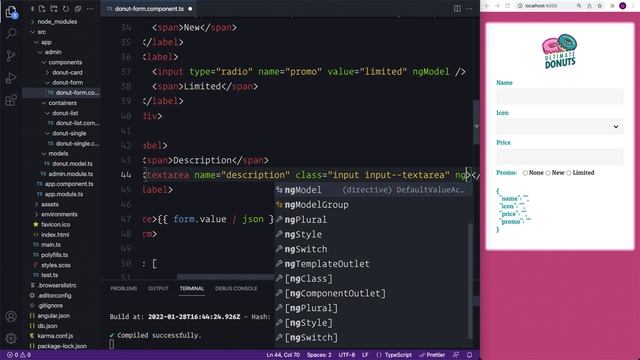
Task: Click New Folder icon in explorer header
Action: pyautogui.click(x=53, y=9)
